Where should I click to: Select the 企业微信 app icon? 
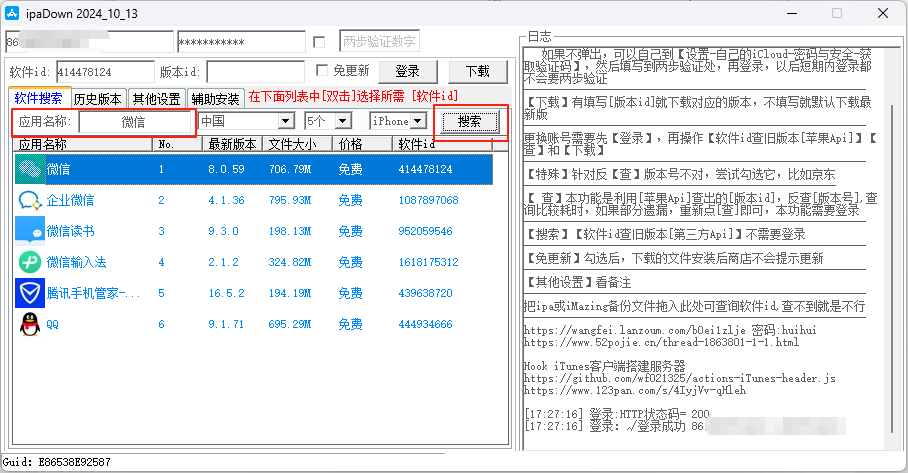click(x=30, y=200)
